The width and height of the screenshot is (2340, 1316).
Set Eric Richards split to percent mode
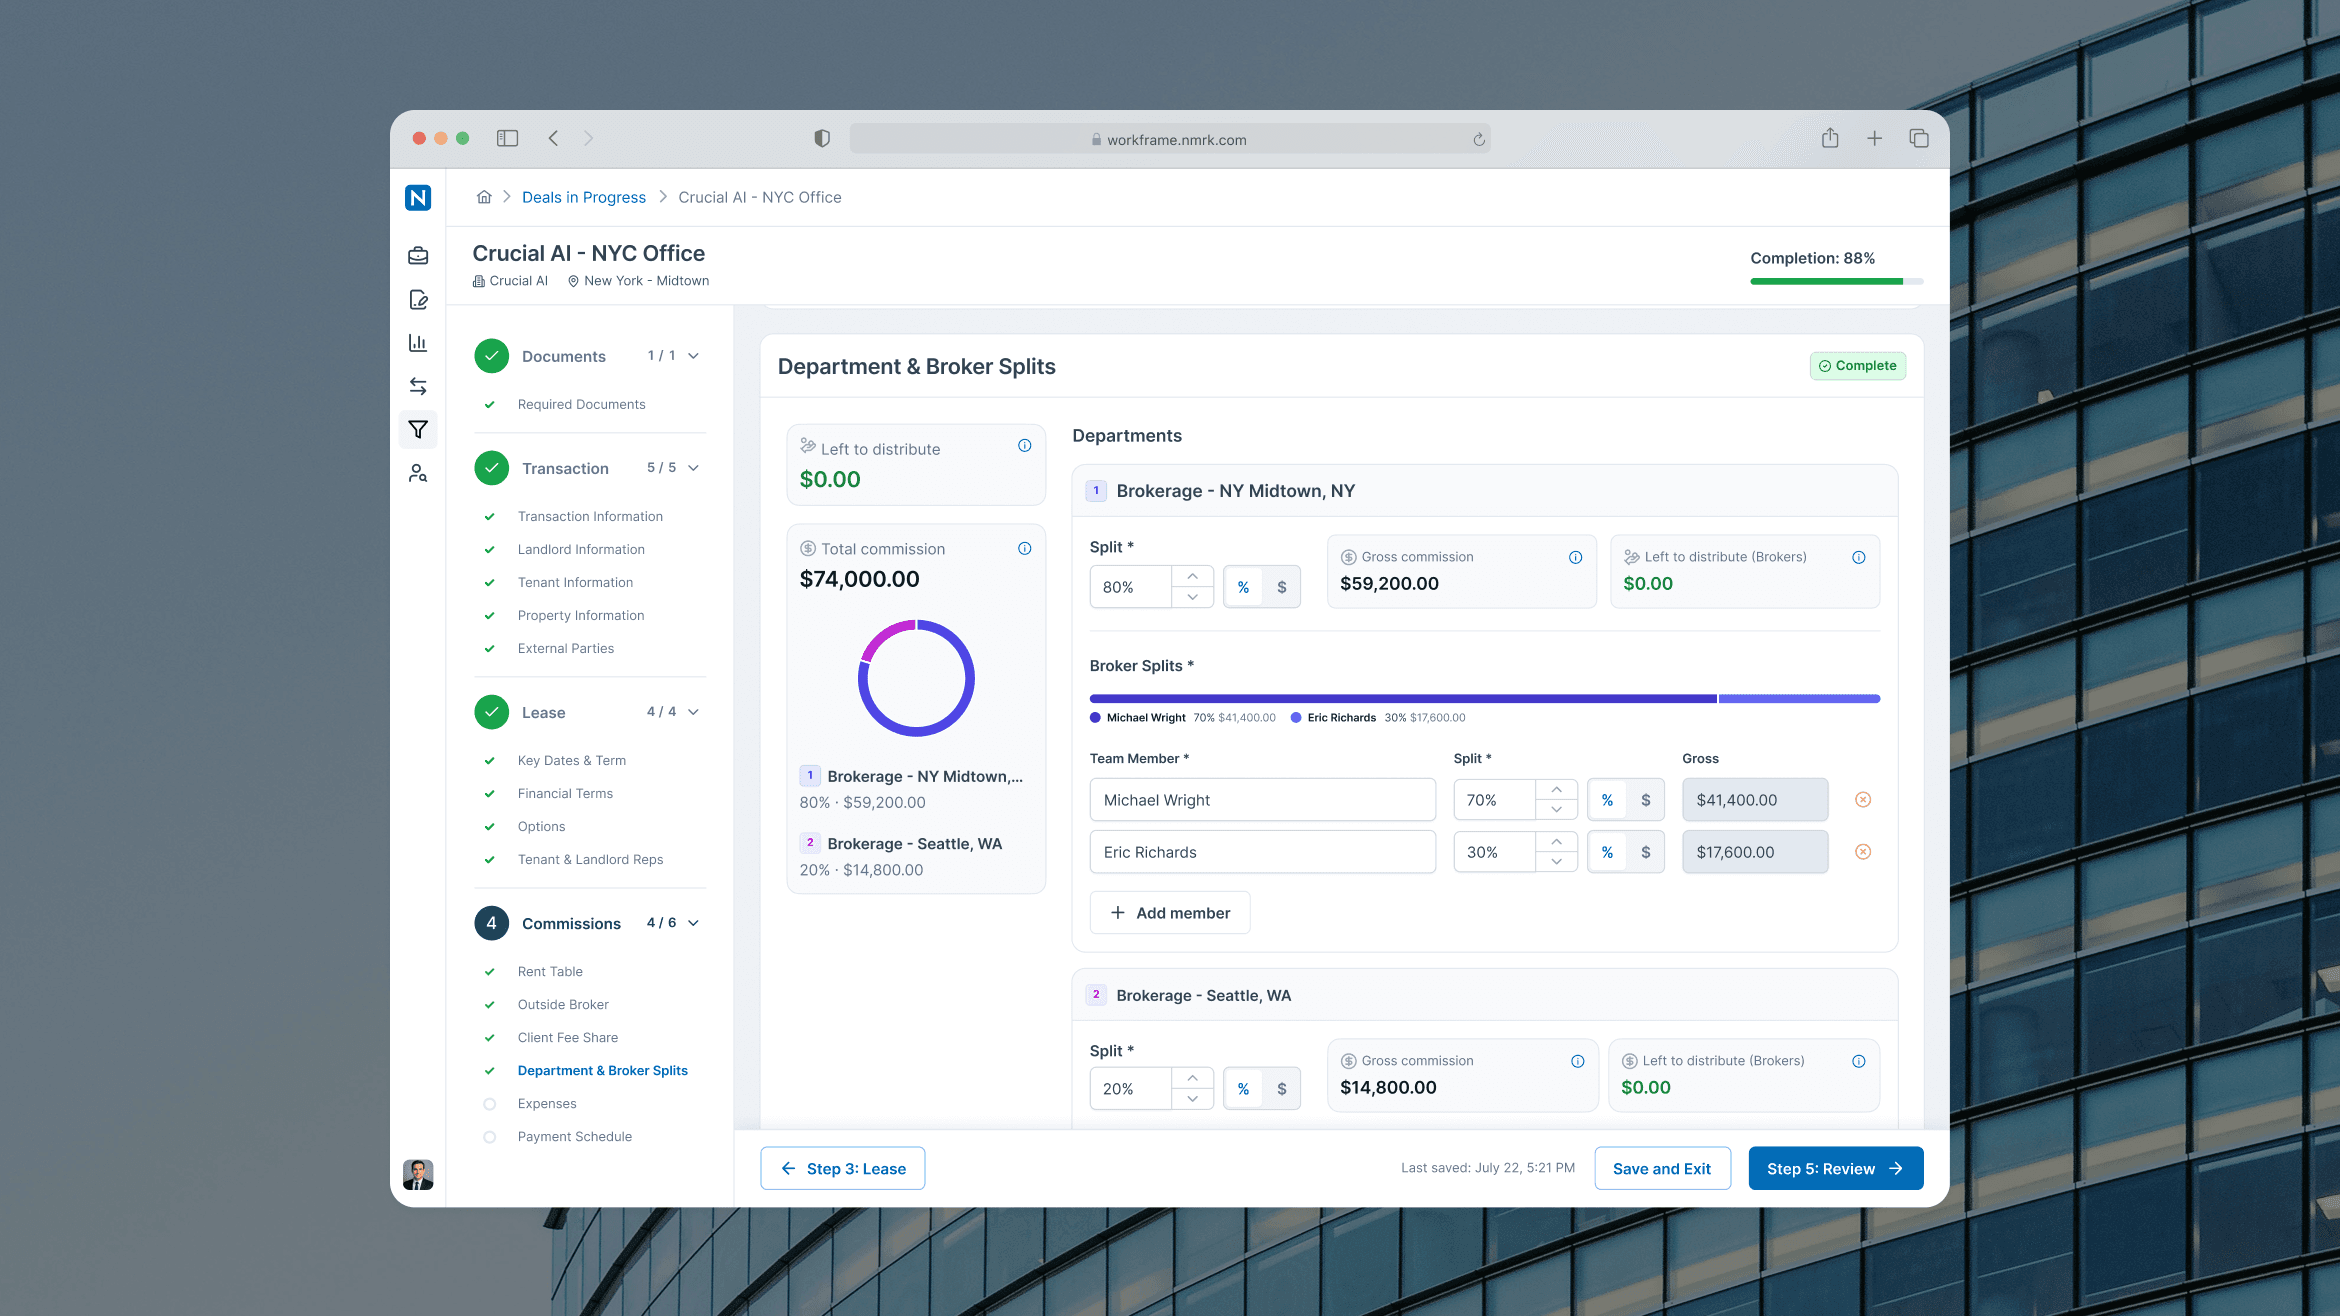pos(1607,852)
